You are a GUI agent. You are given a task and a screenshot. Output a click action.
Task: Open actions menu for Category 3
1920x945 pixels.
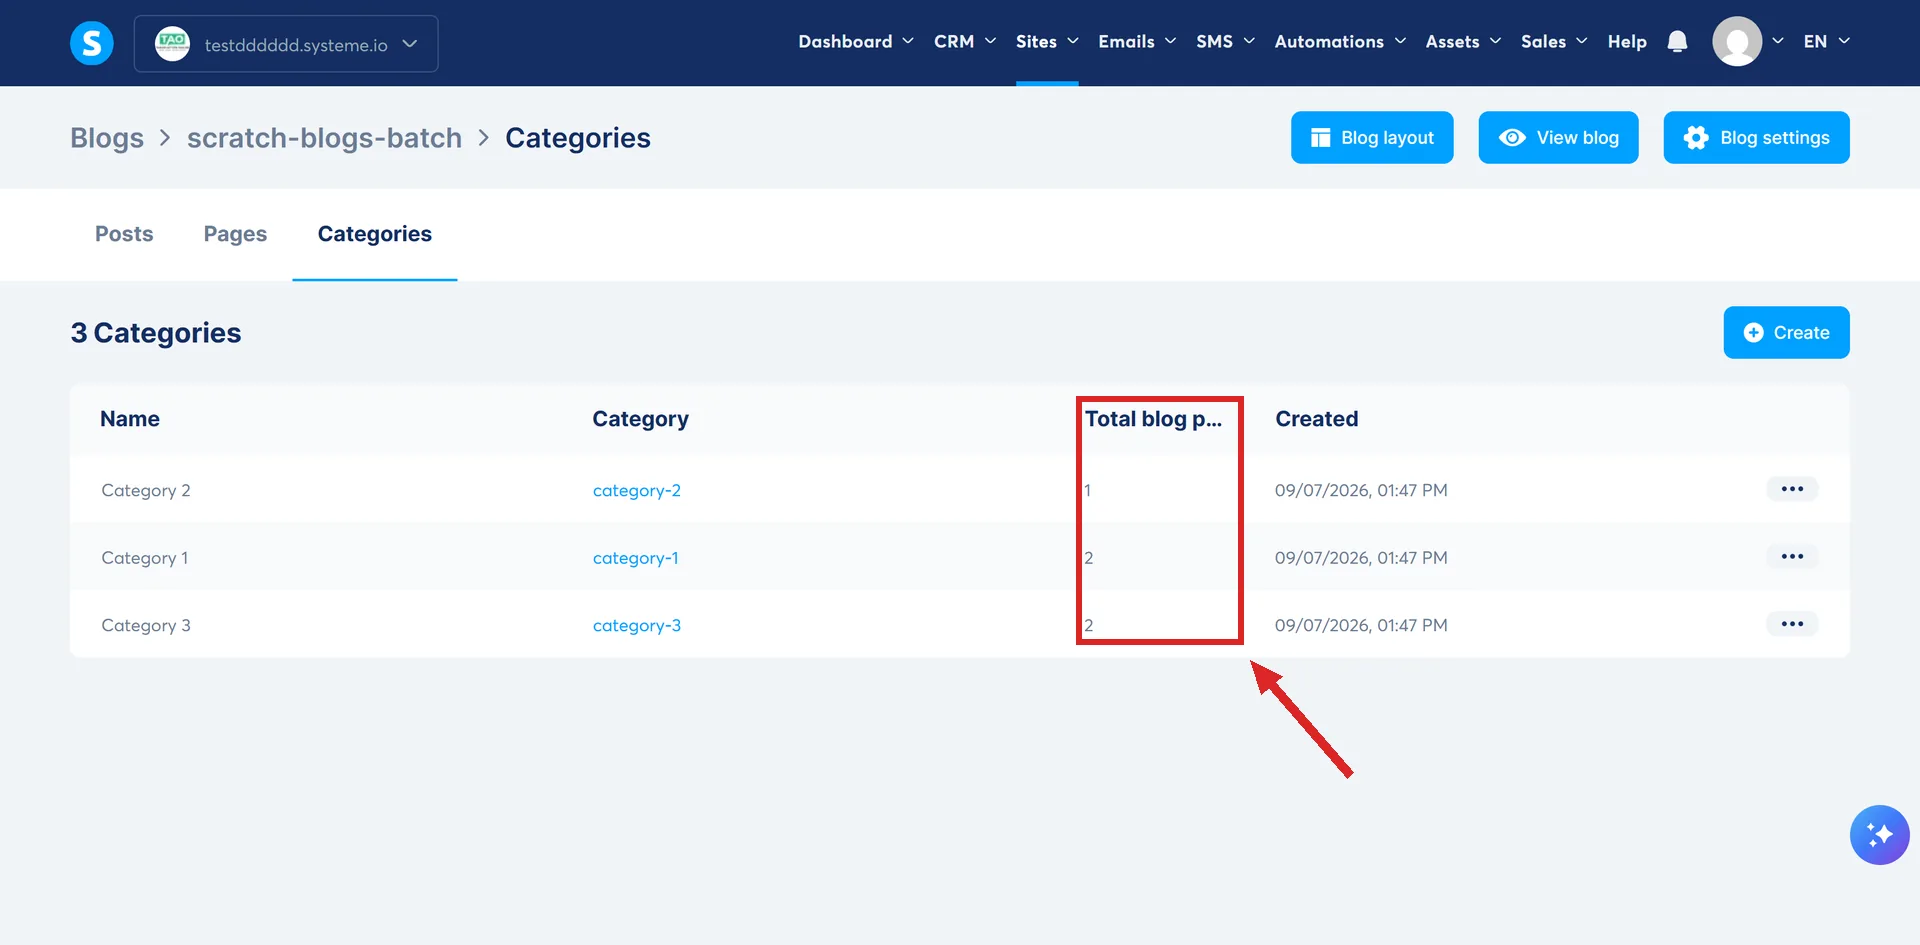(x=1792, y=624)
